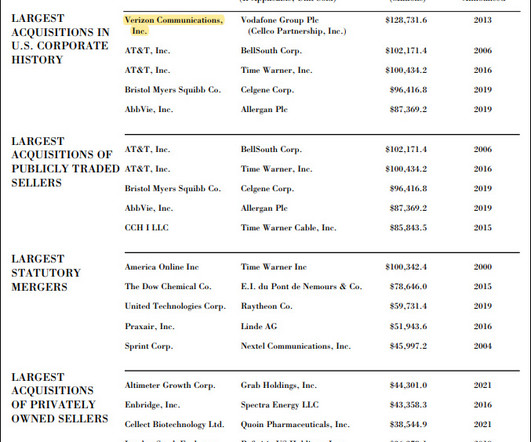Image resolution: width=531 pixels, height=442 pixels.
Task: Click 'America Online Inc' buyer name
Action: pos(162,267)
